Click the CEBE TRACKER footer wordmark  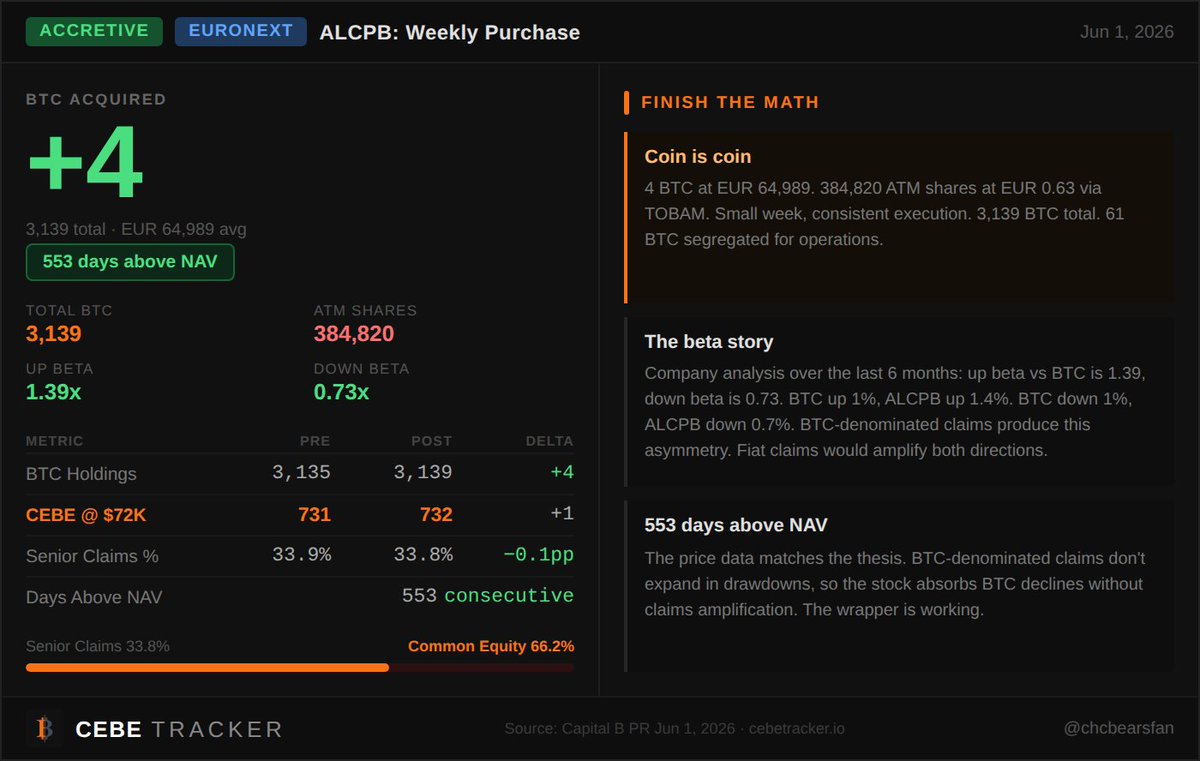click(180, 730)
